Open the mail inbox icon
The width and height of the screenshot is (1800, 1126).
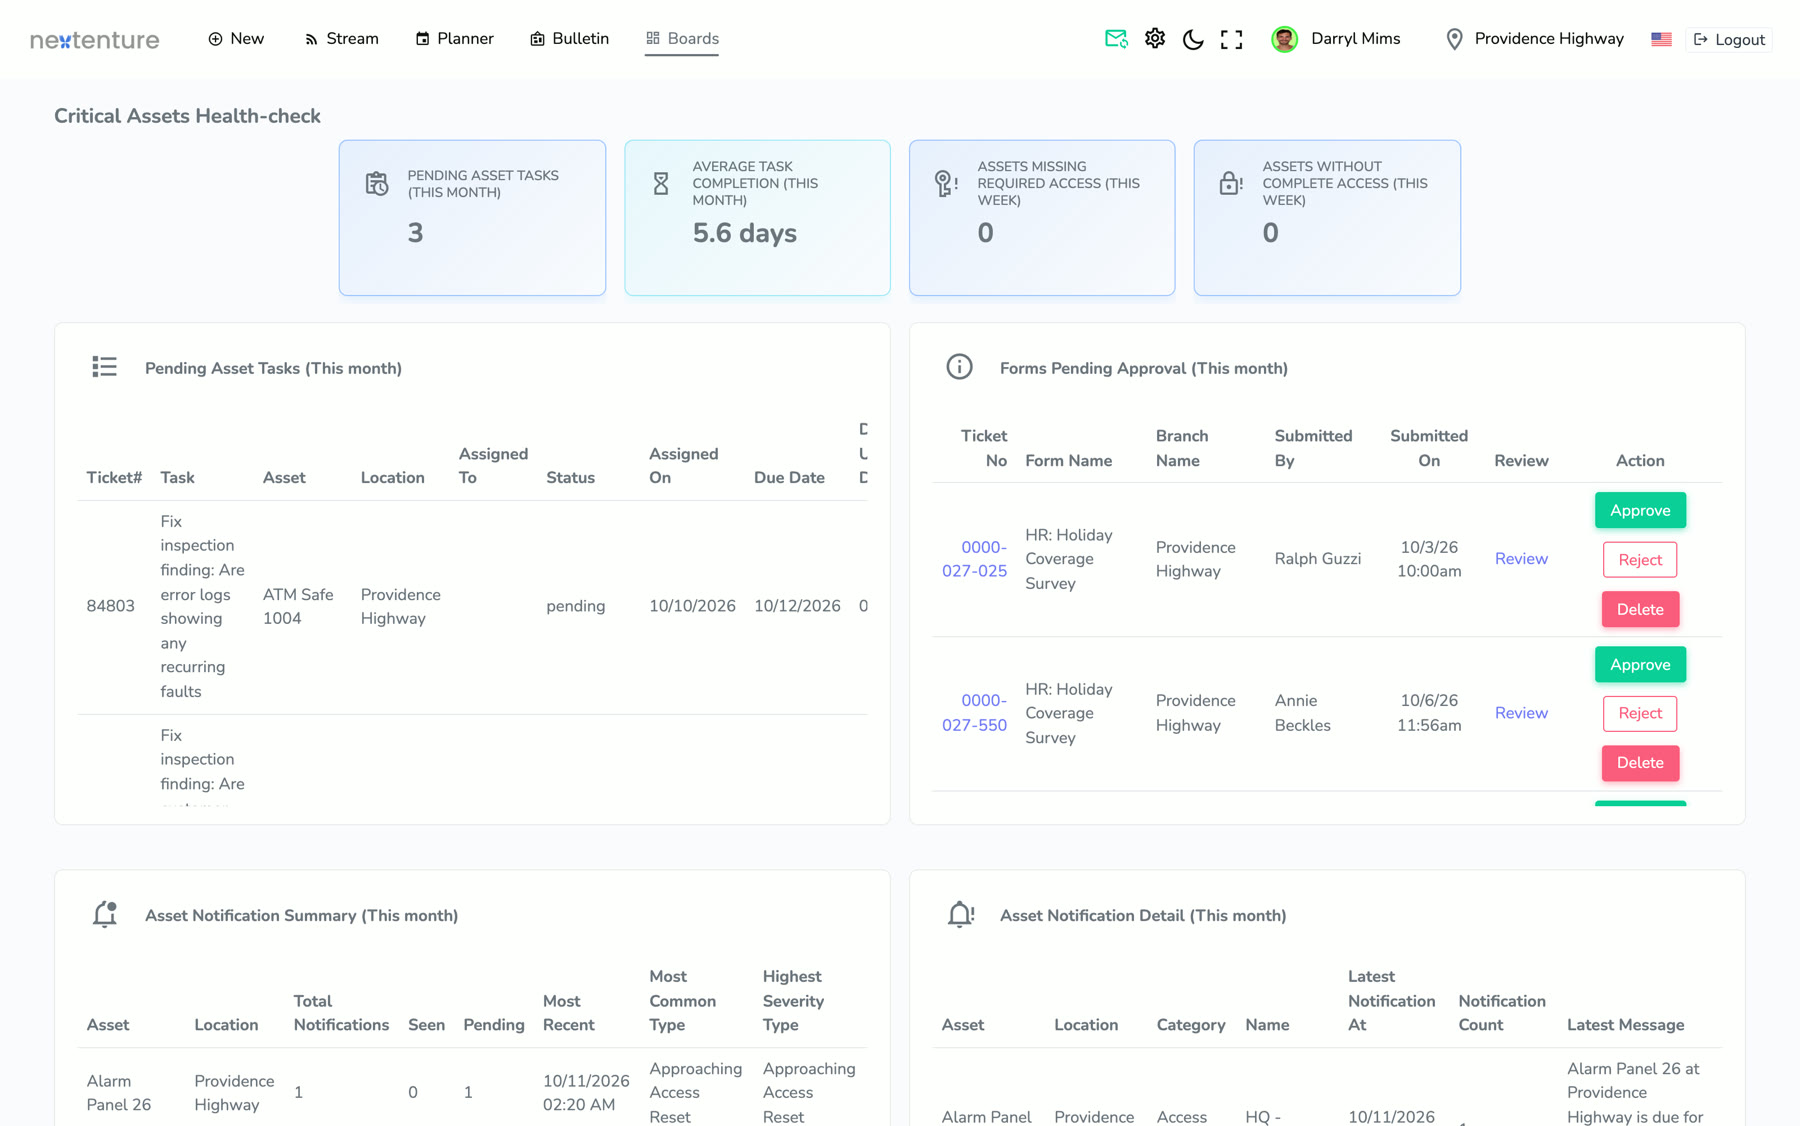[1116, 39]
